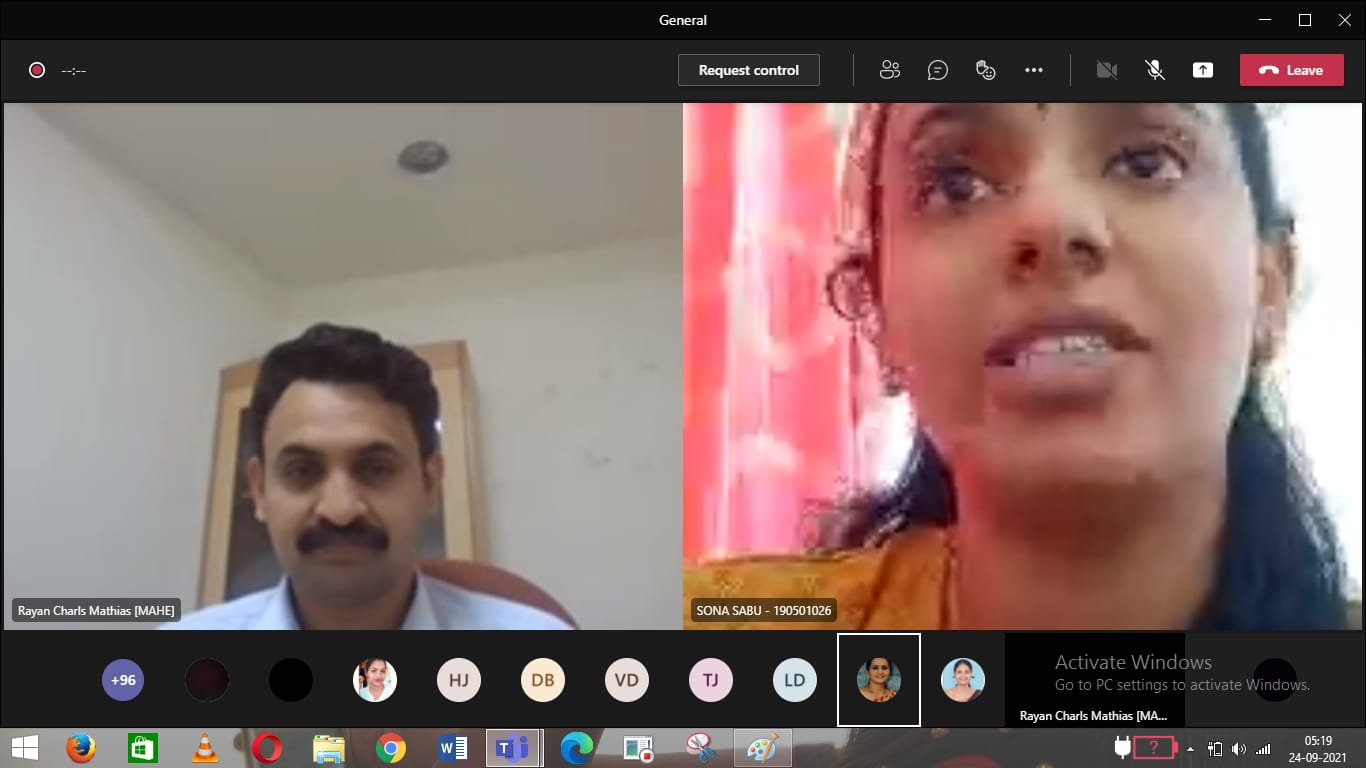Select the LD participant avatar
This screenshot has width=1366, height=768.
click(795, 680)
